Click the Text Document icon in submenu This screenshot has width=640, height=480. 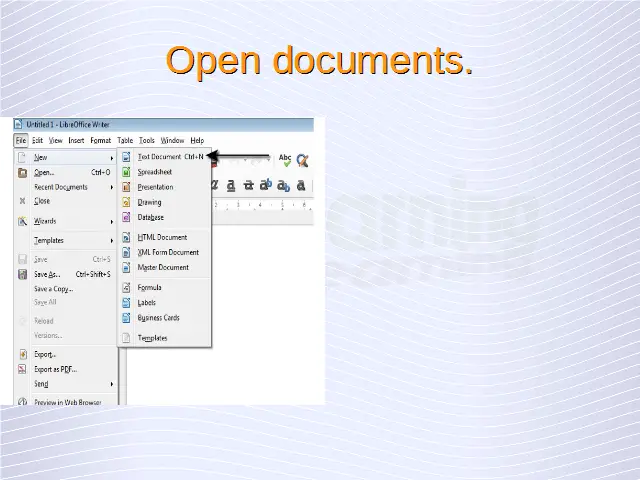(126, 157)
